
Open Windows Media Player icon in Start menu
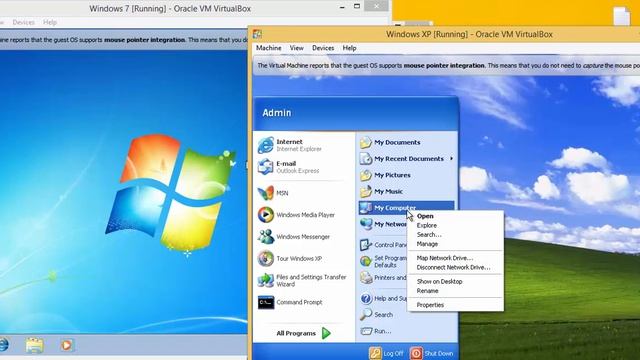266,215
